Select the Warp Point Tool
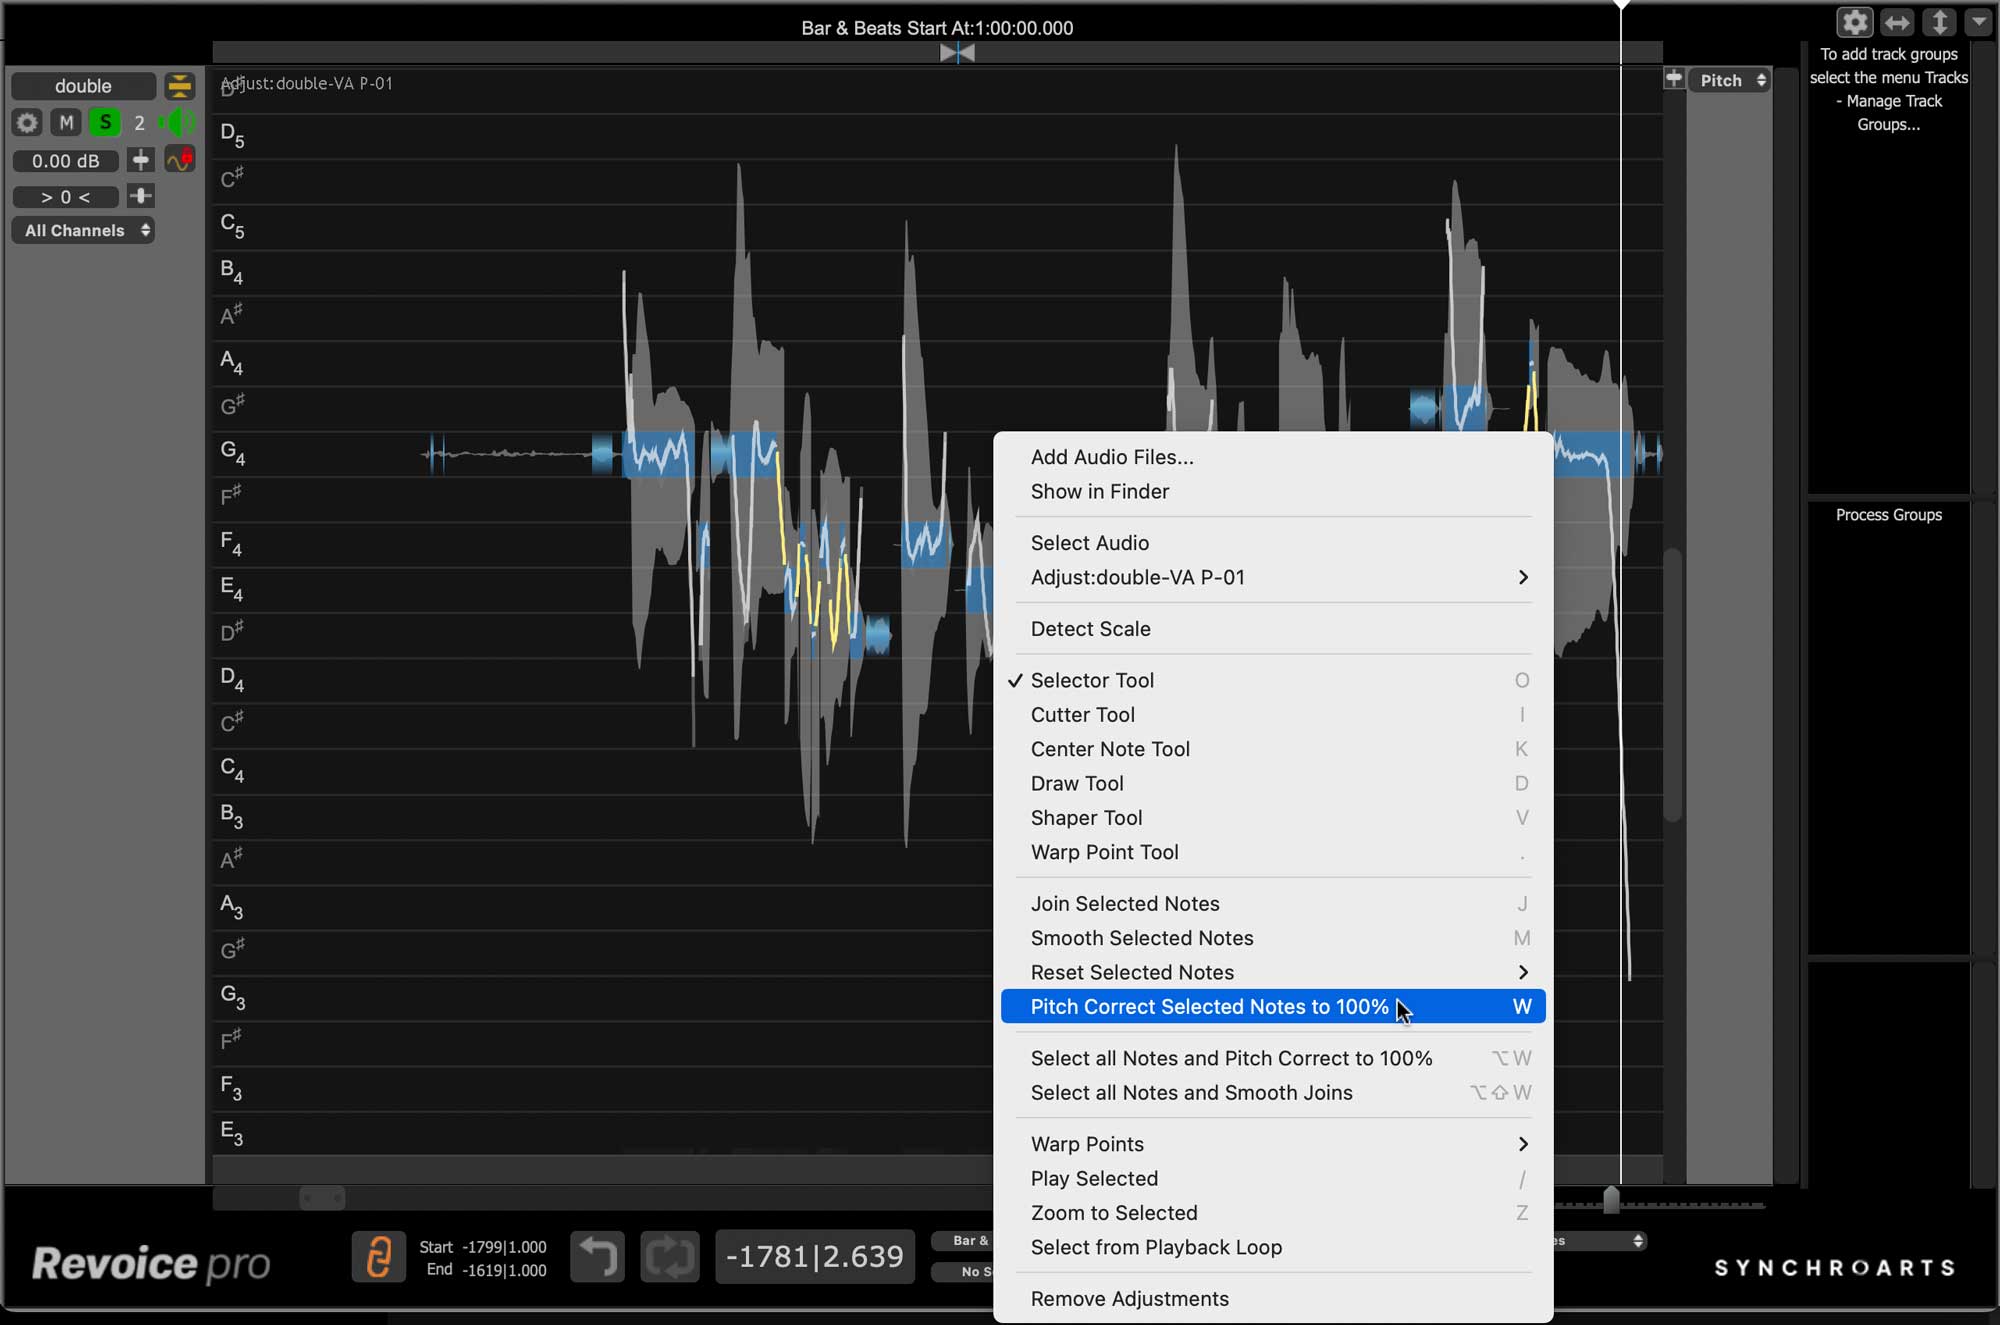This screenshot has width=2000, height=1325. tap(1273, 852)
